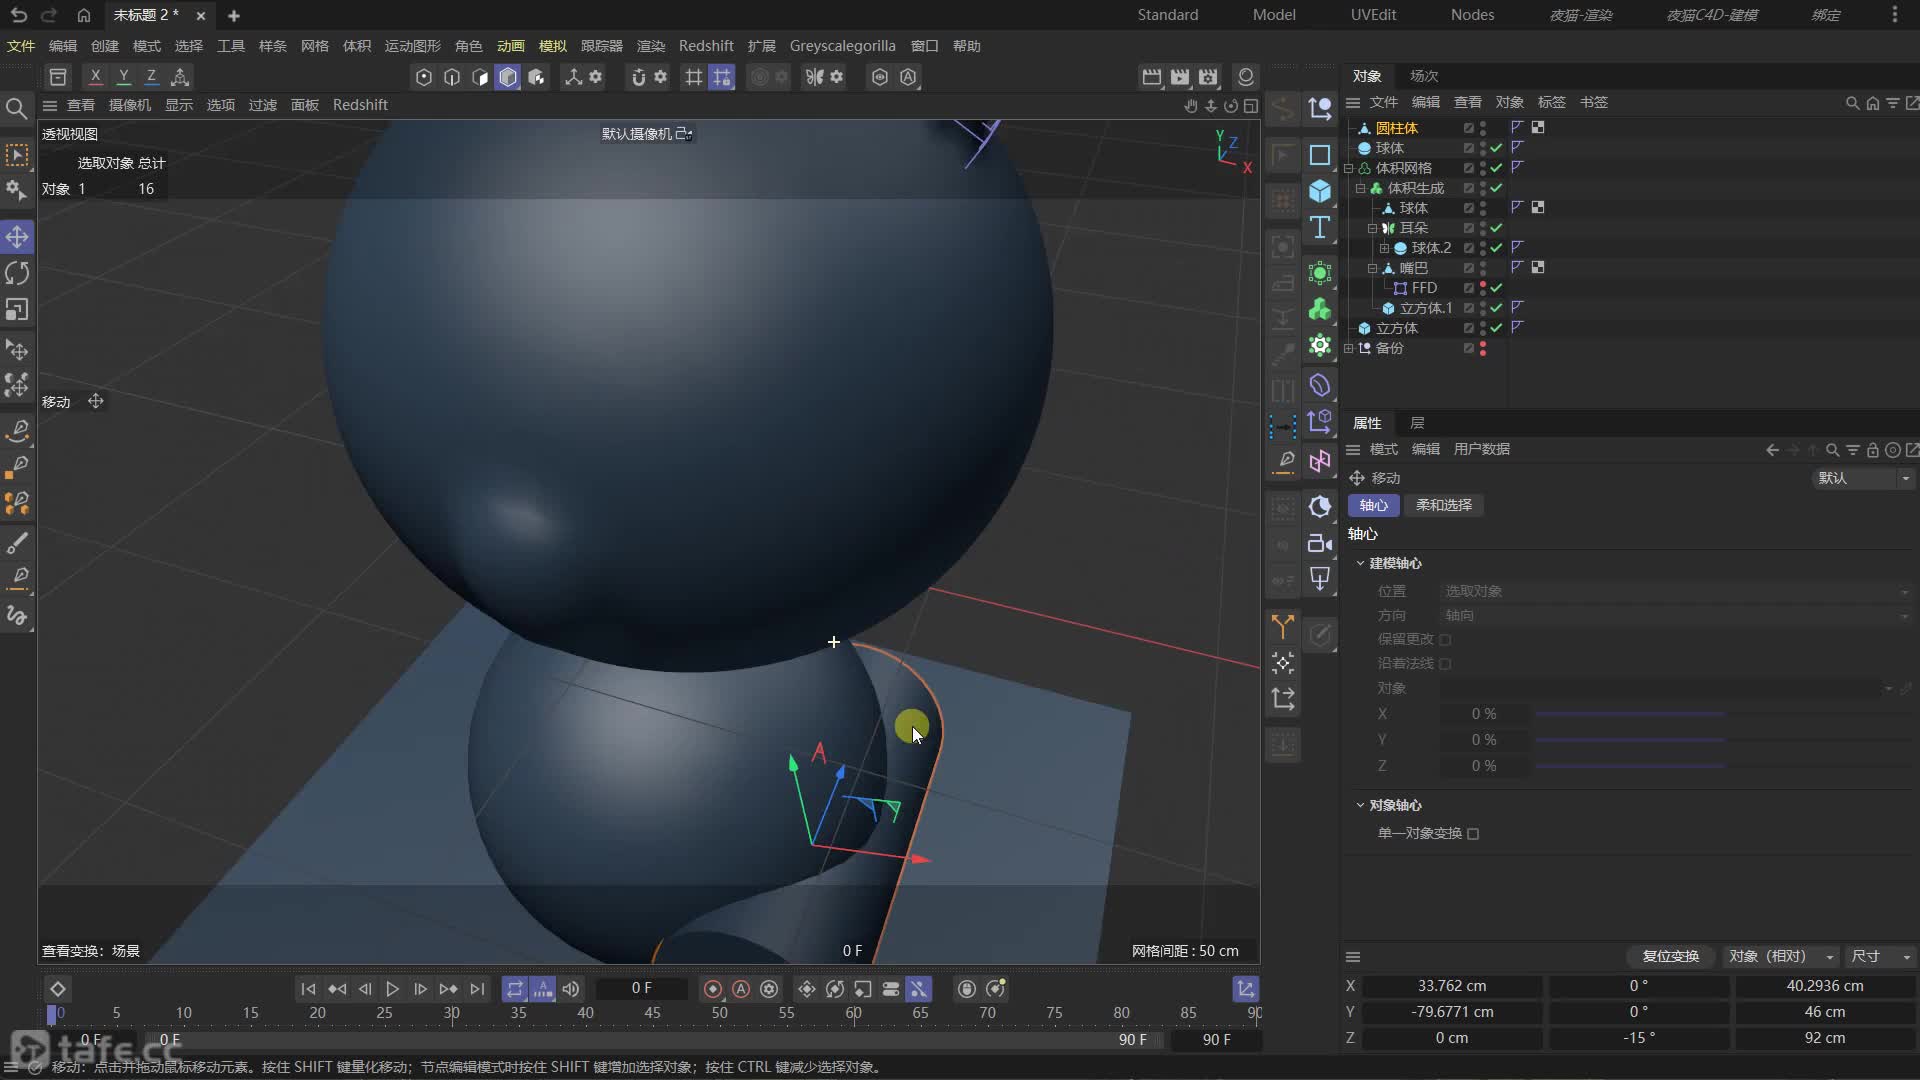Collapse the 耳朵 tree node
This screenshot has width=1920, height=1080.
coord(1373,228)
